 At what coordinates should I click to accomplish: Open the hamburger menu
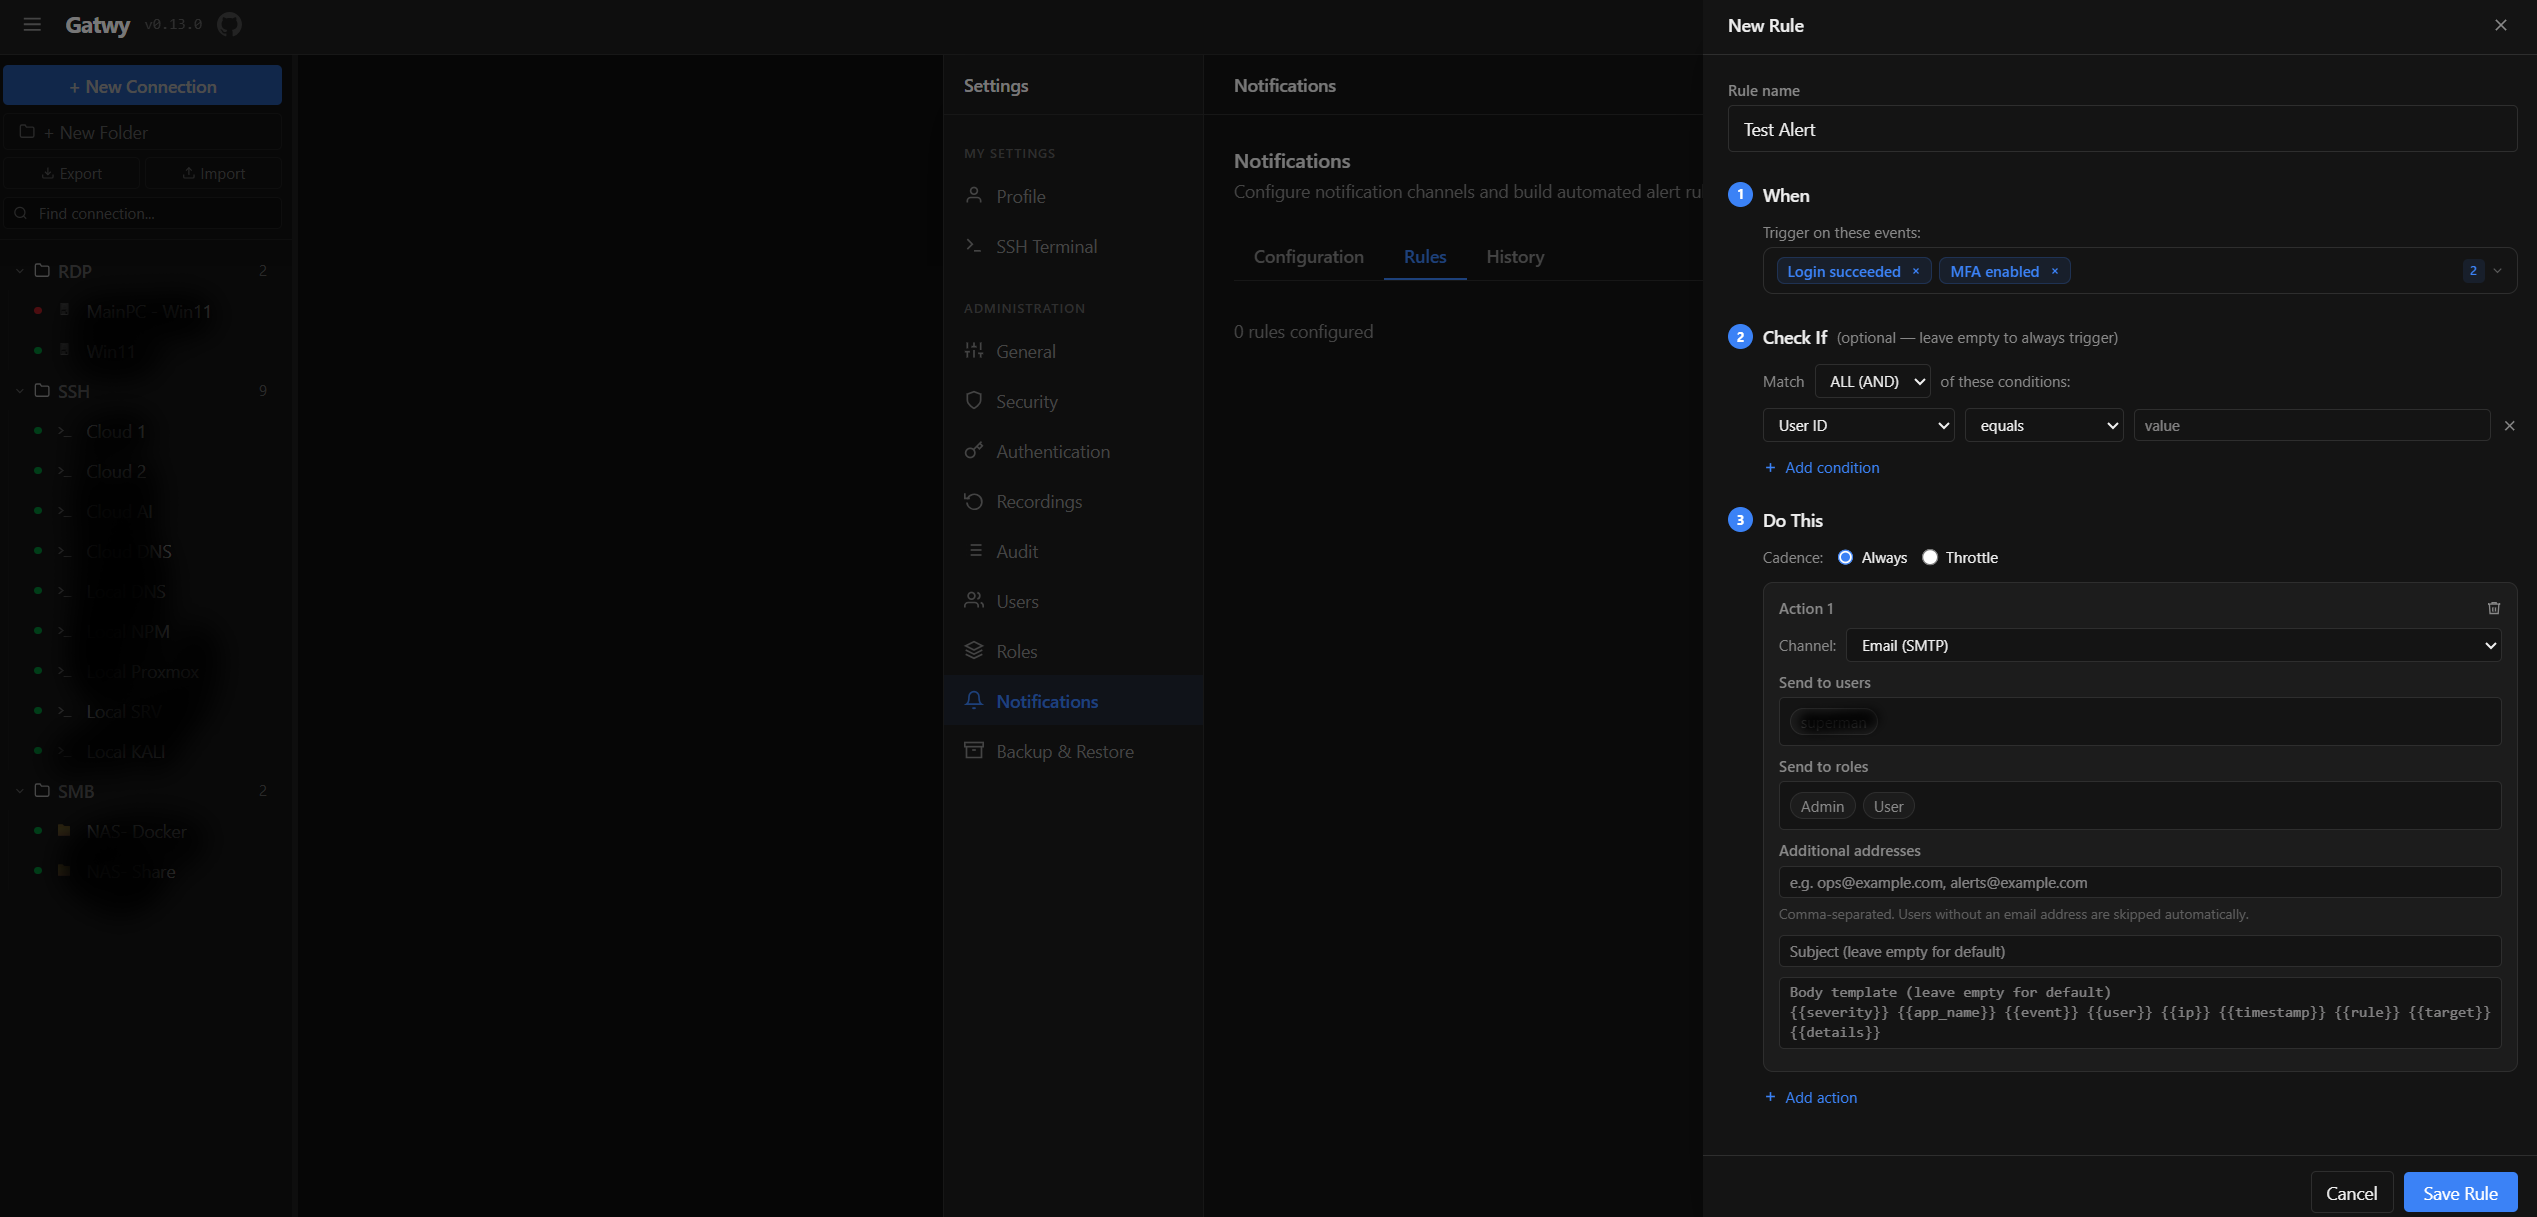[32, 24]
